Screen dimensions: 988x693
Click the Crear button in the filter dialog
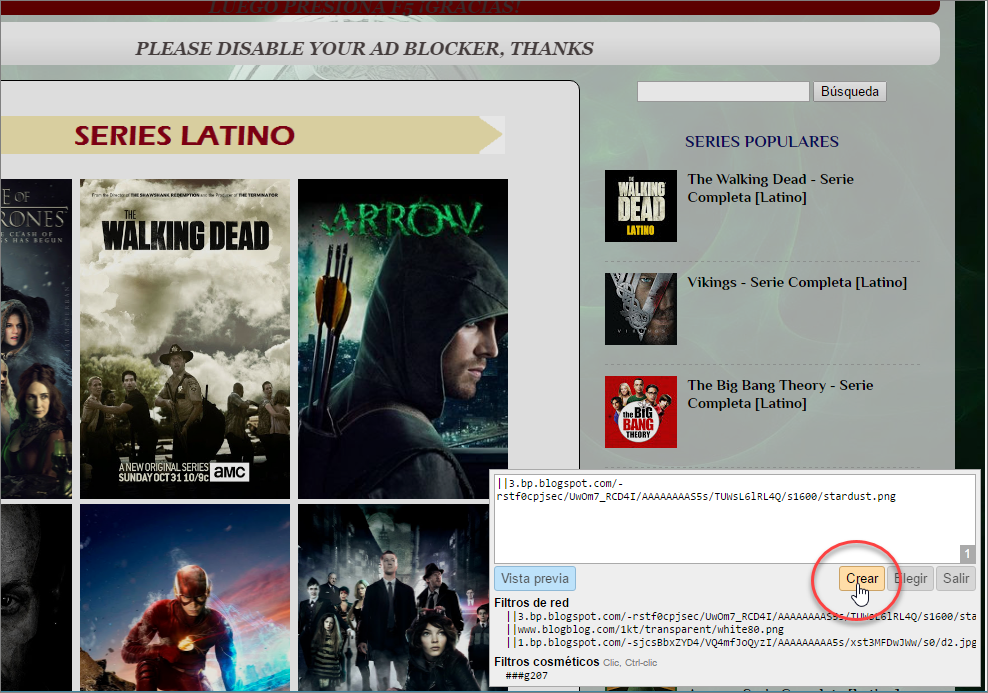pyautogui.click(x=861, y=578)
